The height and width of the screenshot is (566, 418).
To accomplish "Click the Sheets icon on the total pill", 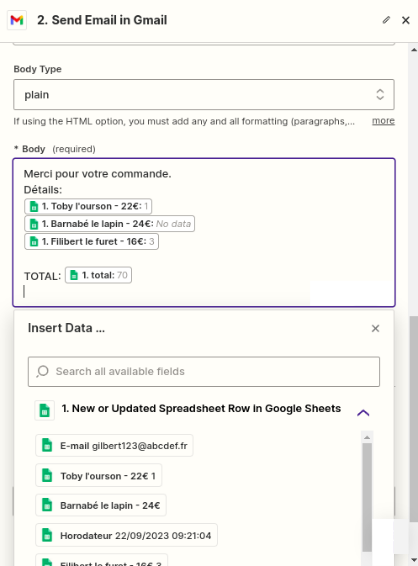I will tap(74, 275).
